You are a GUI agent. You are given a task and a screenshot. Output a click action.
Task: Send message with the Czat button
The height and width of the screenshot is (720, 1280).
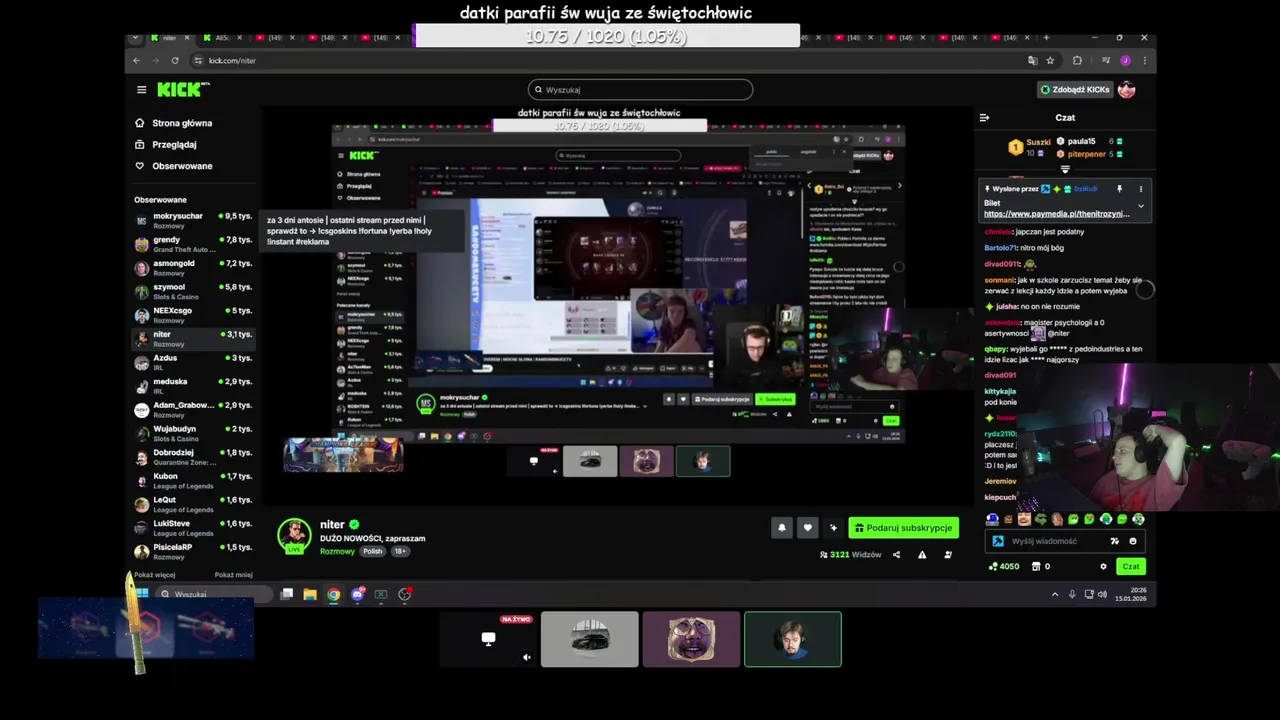pos(1130,566)
